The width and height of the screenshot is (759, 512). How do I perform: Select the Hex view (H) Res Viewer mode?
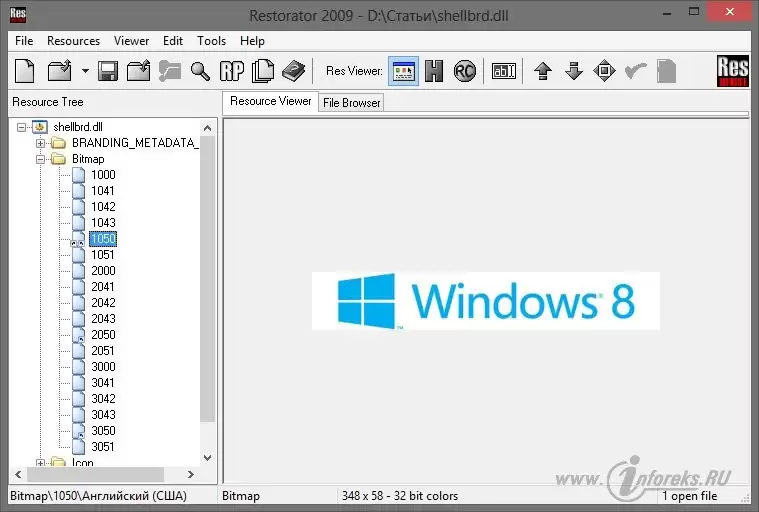434,71
